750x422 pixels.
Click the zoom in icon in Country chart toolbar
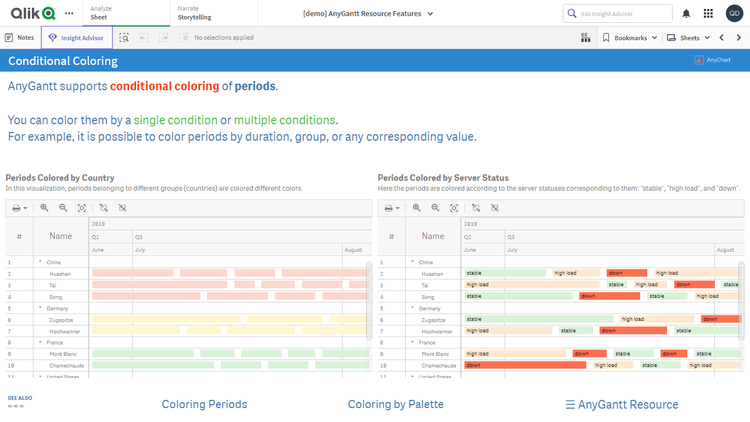(44, 208)
